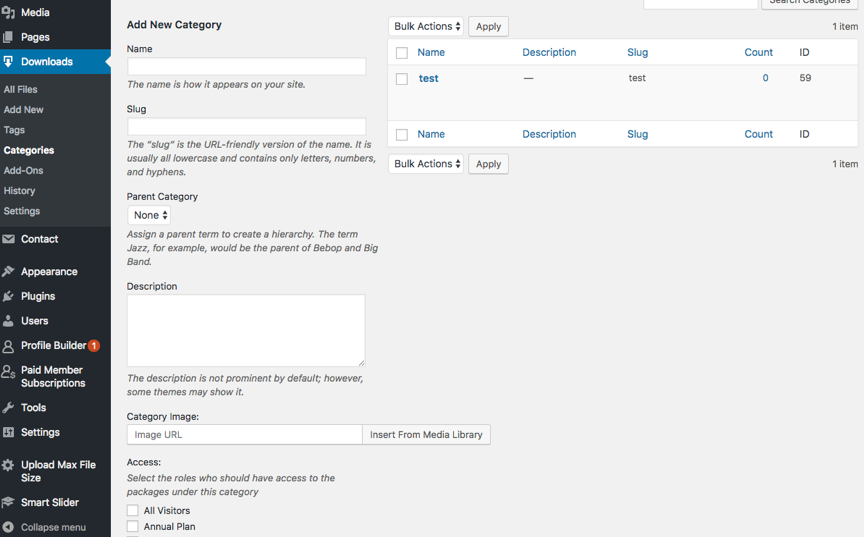Image resolution: width=864 pixels, height=537 pixels.
Task: Click the Pages icon in sidebar
Action: [9, 37]
